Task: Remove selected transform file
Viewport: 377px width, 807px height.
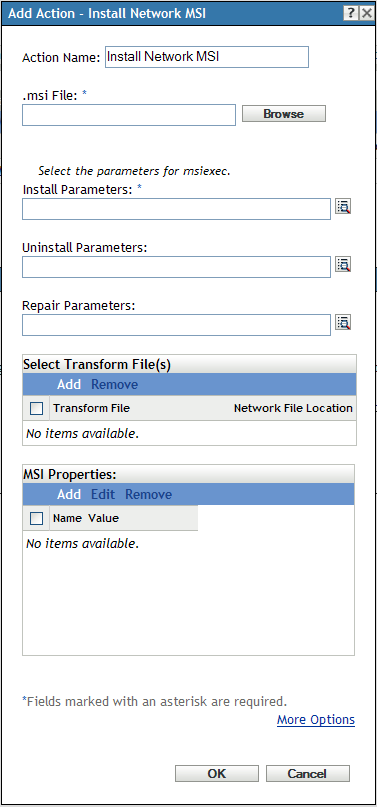Action: click(x=115, y=384)
